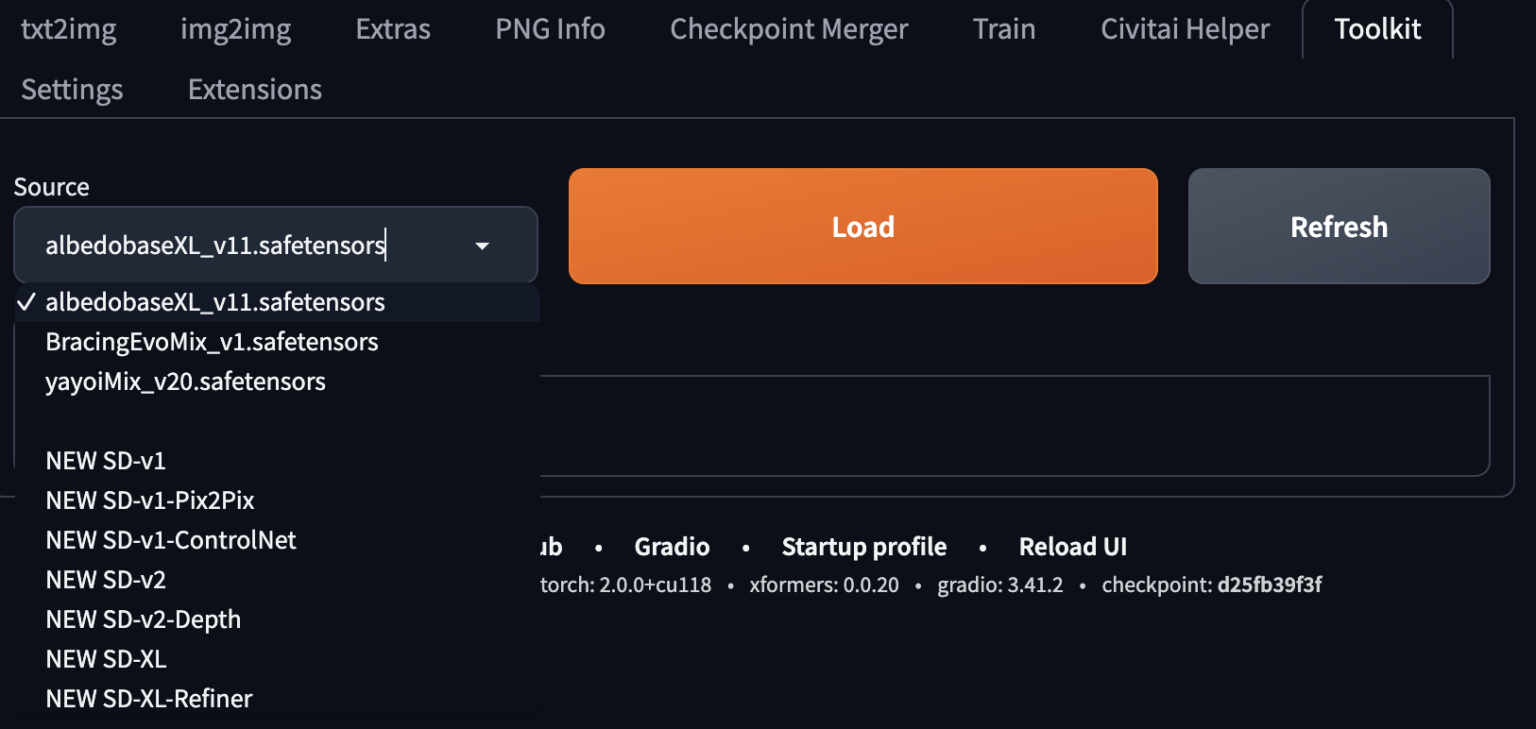
Task: Go to the Checkpoint Merger tab
Action: [788, 29]
